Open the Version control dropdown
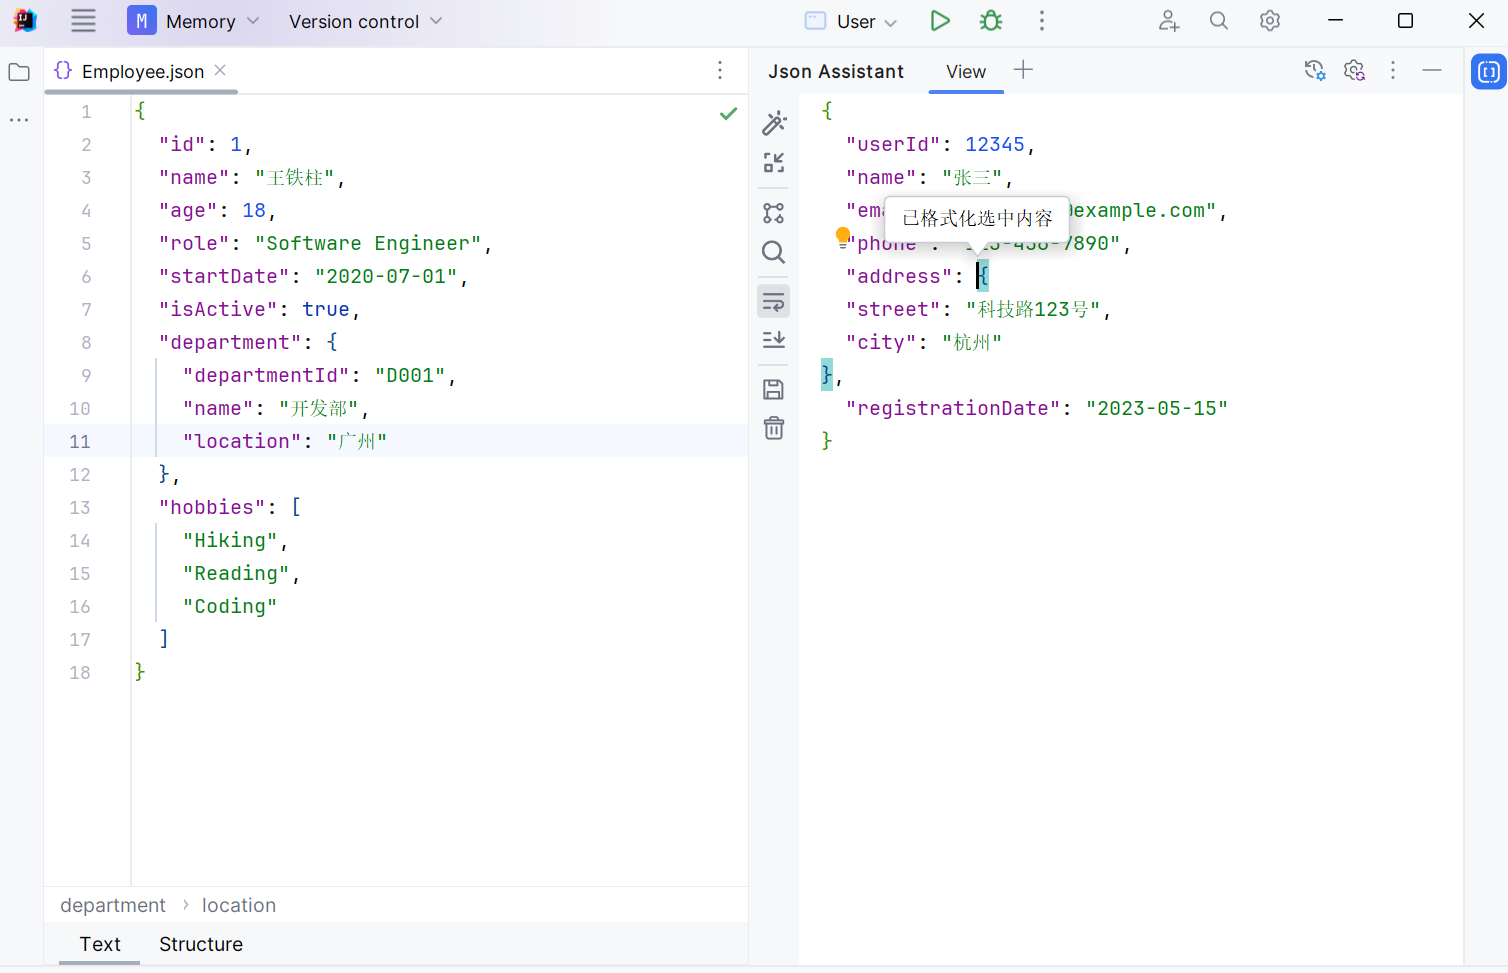The height and width of the screenshot is (973, 1508). (x=365, y=21)
